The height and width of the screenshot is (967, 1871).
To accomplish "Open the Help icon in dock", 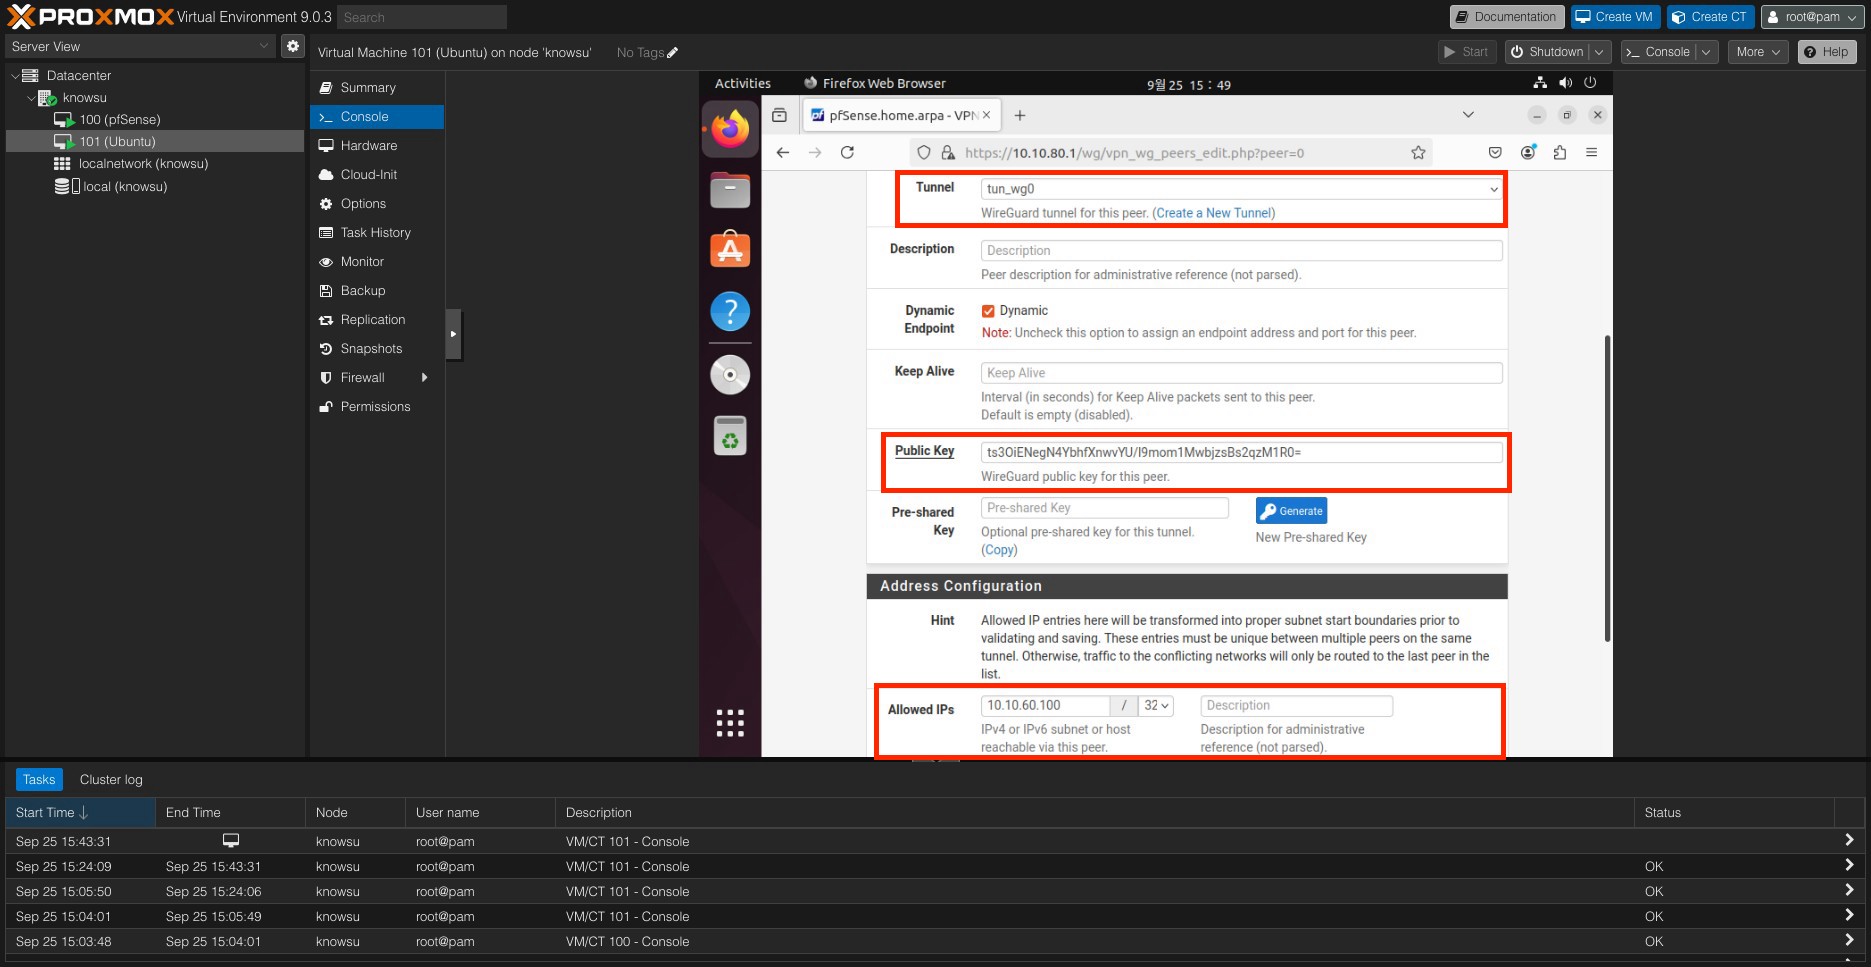I will point(730,312).
